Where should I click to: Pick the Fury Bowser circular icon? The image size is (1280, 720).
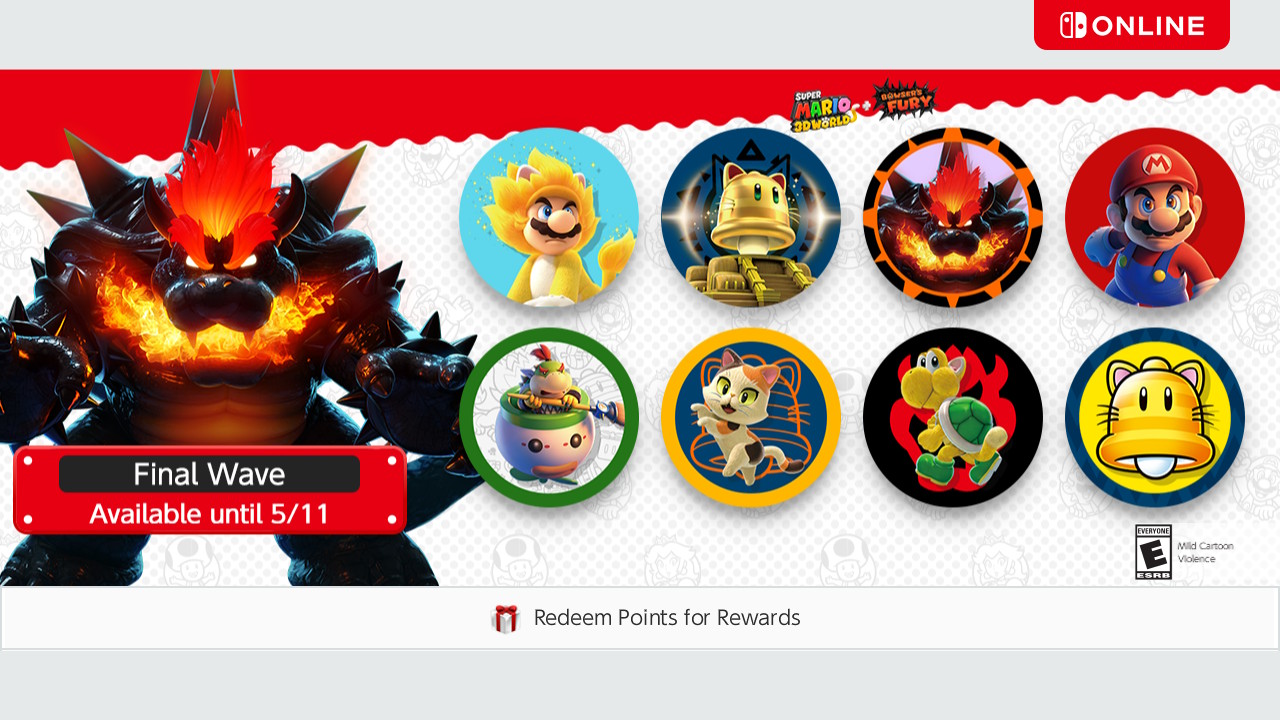953,217
